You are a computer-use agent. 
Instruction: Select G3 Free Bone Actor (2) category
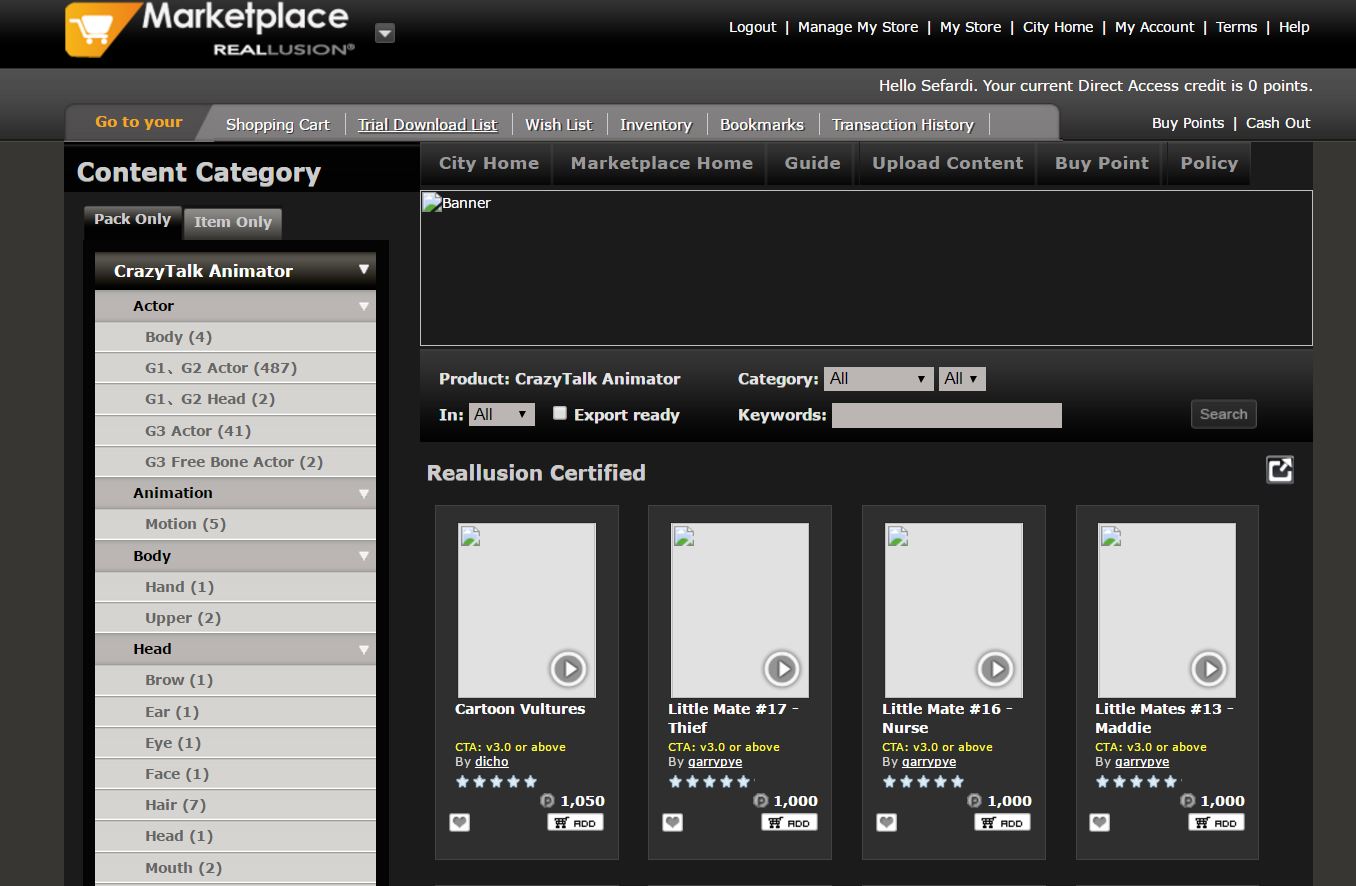[x=235, y=462]
